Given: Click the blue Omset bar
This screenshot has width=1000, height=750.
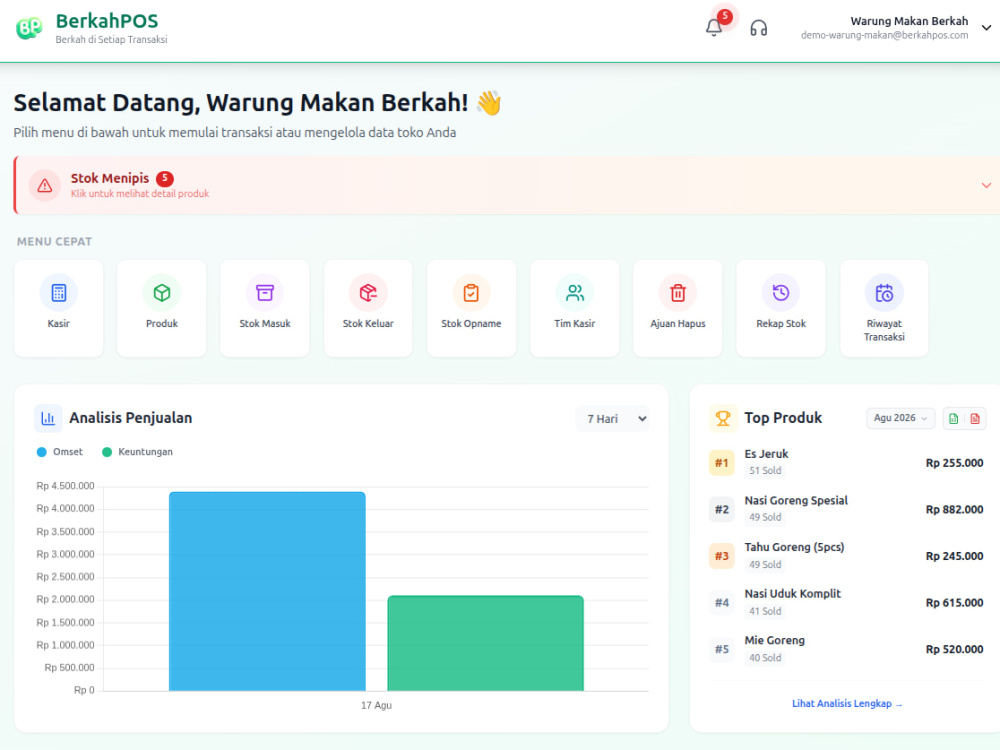Looking at the screenshot, I should point(267,591).
